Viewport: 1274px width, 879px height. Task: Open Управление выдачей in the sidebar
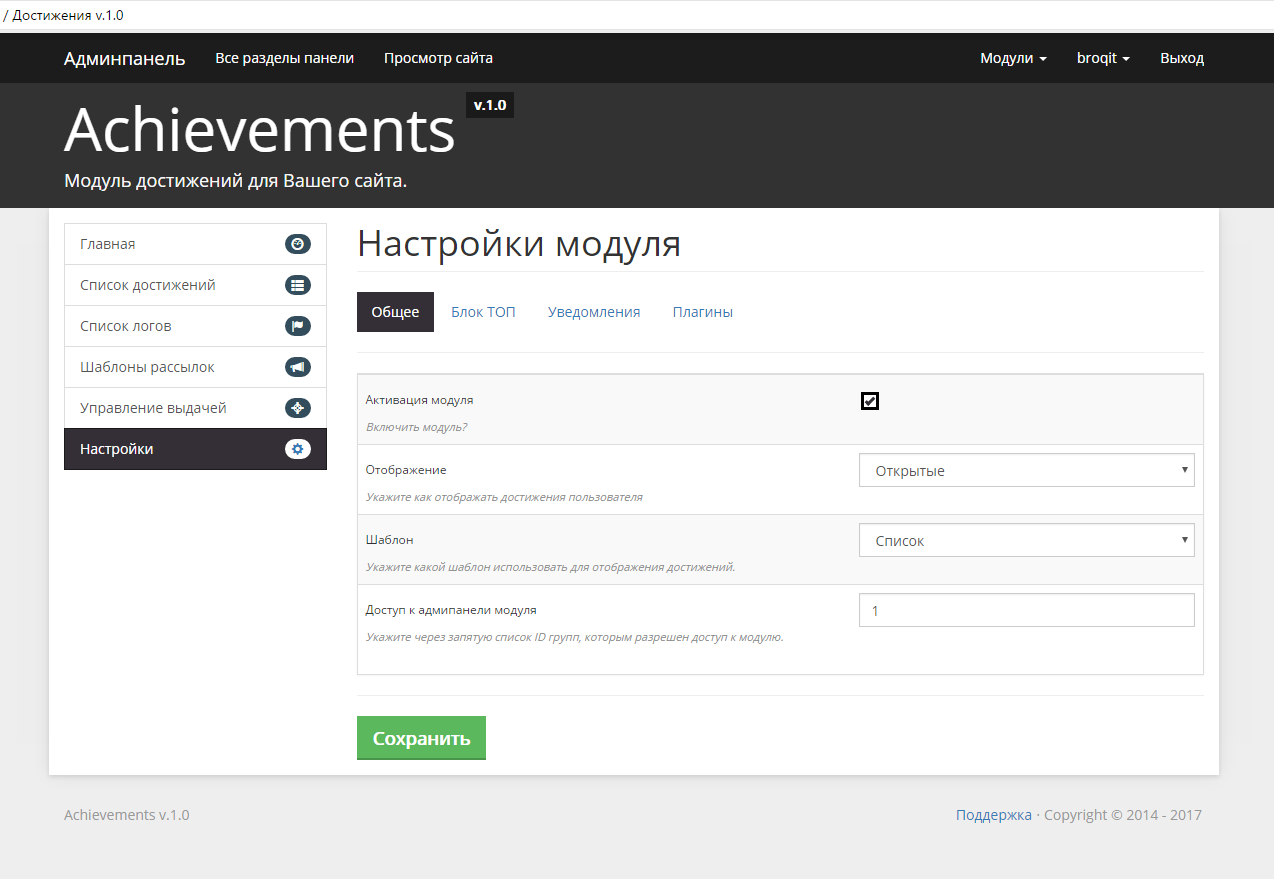pos(195,408)
